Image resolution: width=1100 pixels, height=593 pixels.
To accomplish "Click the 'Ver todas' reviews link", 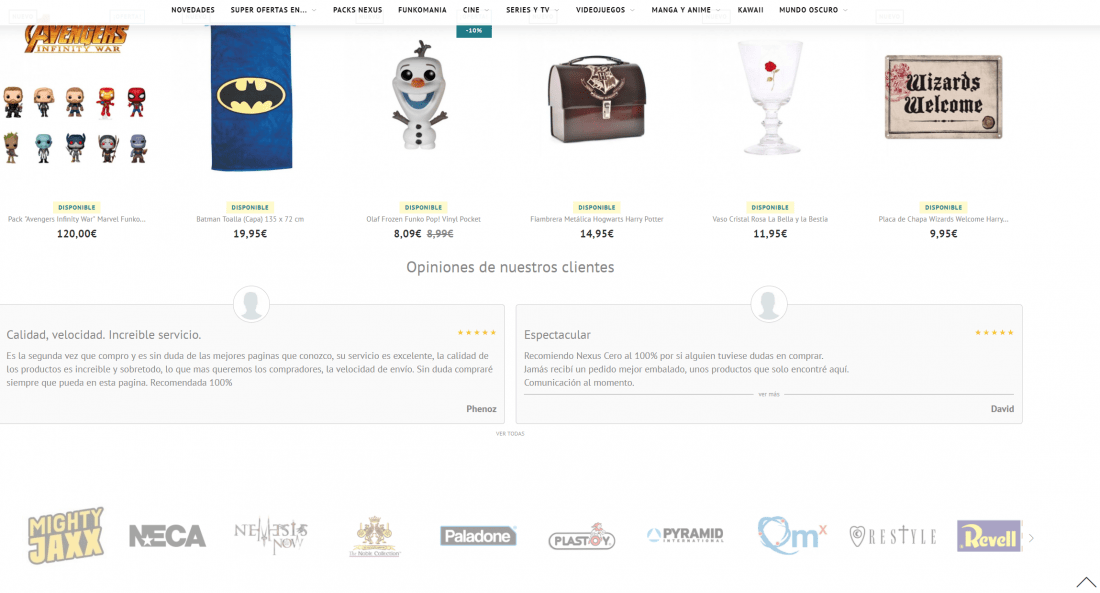I will click(x=510, y=434).
